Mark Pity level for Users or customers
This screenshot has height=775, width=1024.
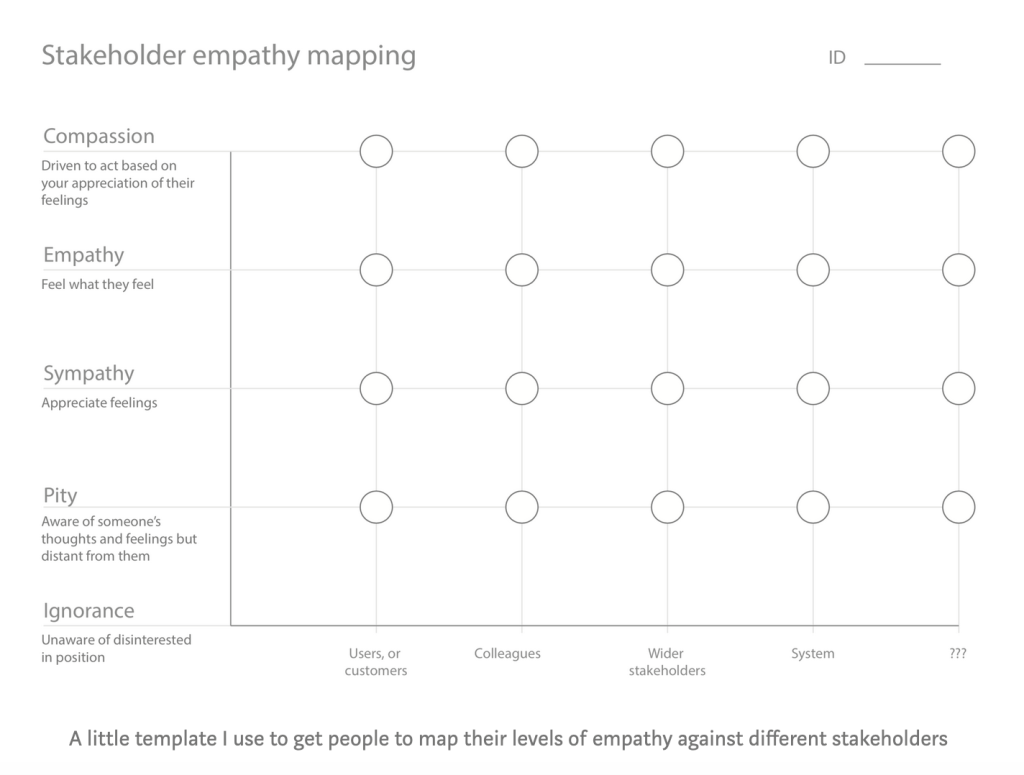376,507
